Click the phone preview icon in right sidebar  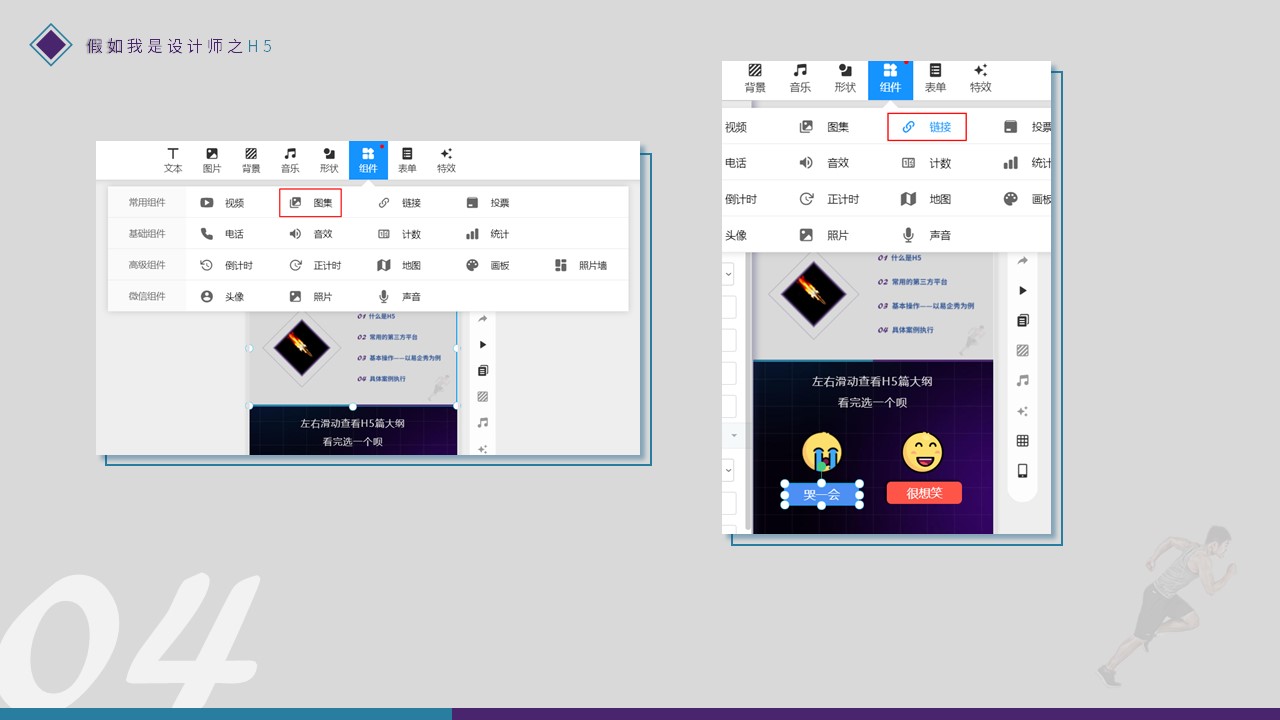pos(1022,470)
